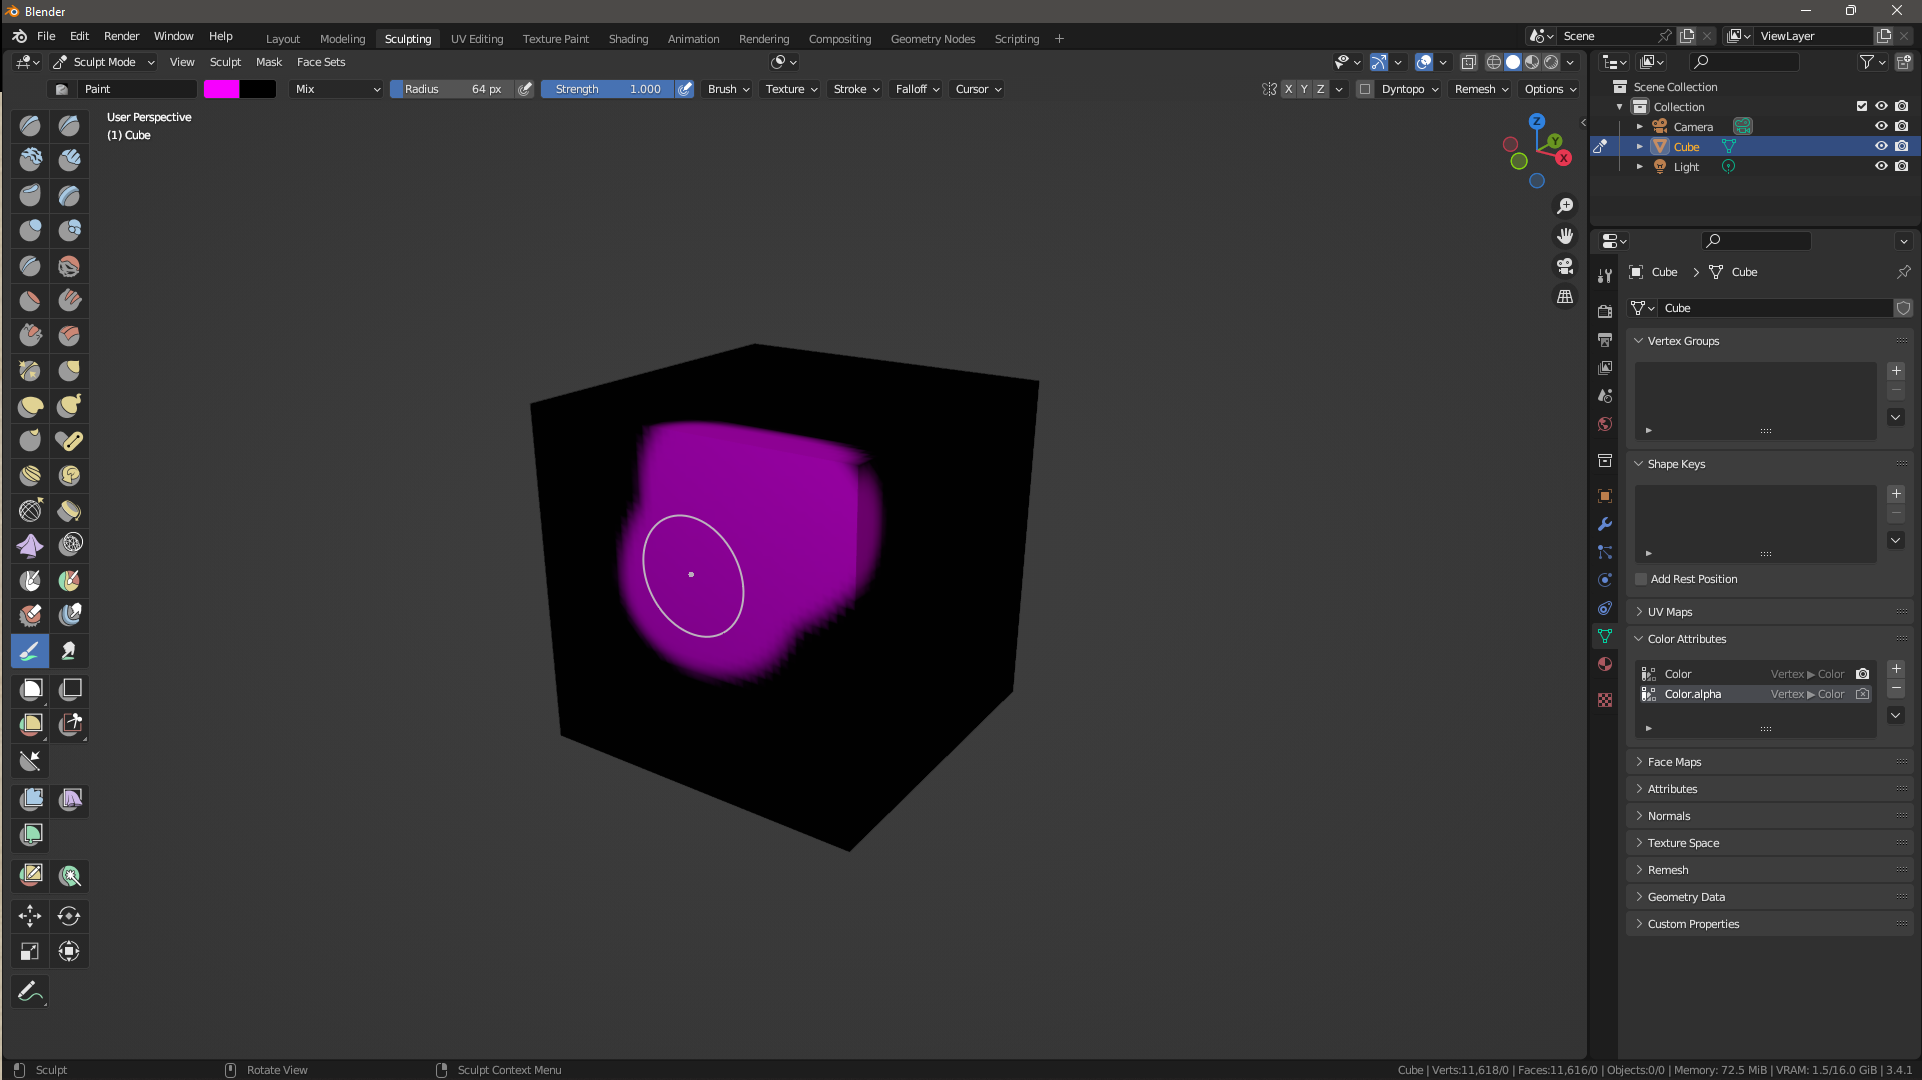
Task: Click the magenta primary color swatch
Action: (x=222, y=89)
